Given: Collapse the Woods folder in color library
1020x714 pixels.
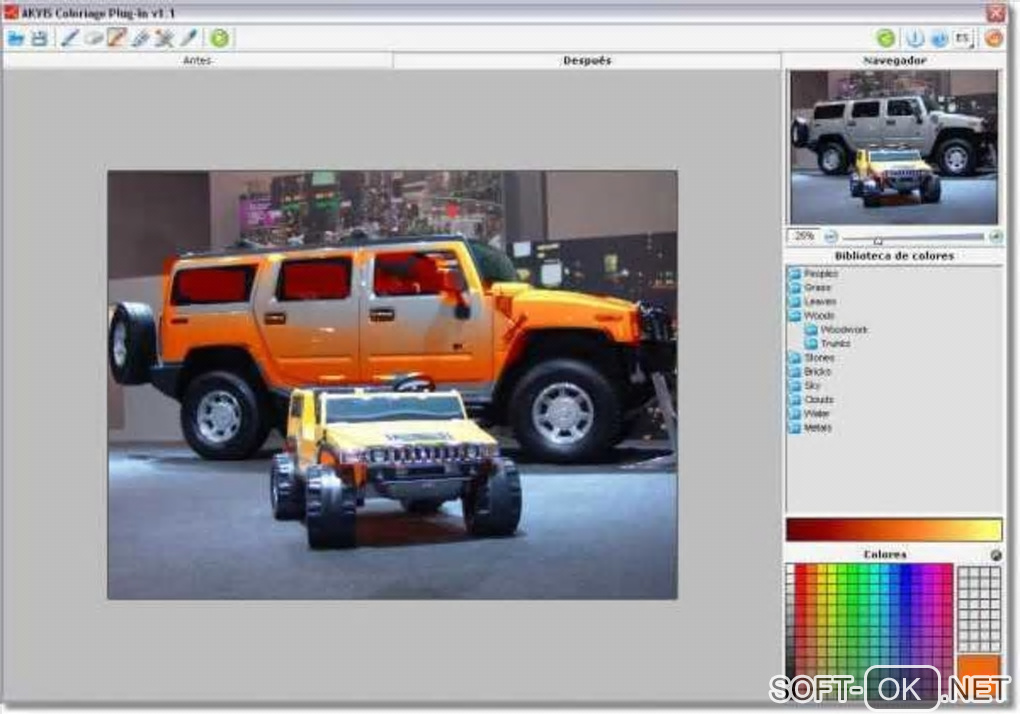Looking at the screenshot, I should (811, 316).
